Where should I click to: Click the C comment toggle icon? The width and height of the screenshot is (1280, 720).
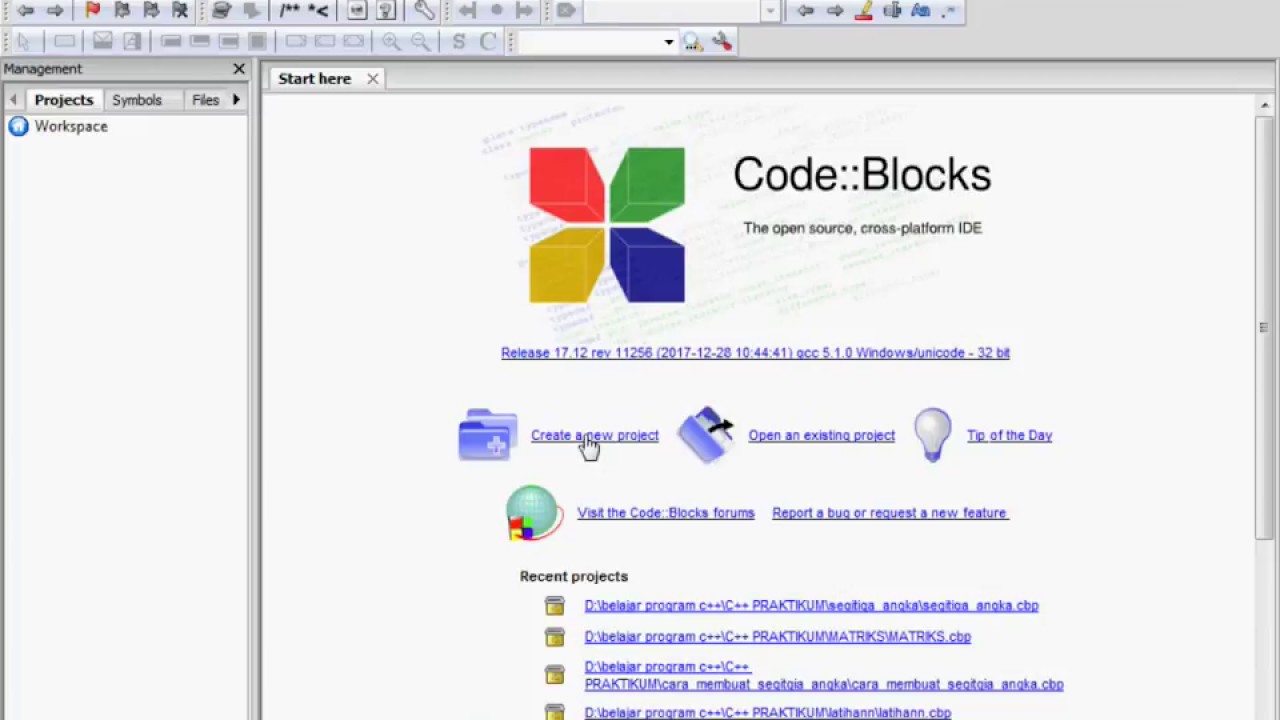tap(488, 41)
